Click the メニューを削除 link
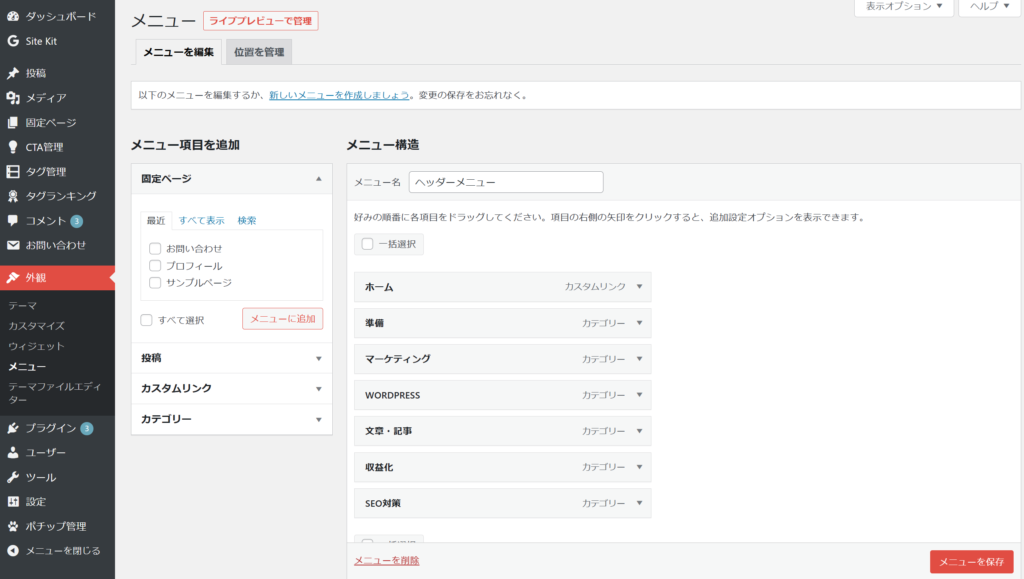1024x579 pixels. click(x=387, y=560)
